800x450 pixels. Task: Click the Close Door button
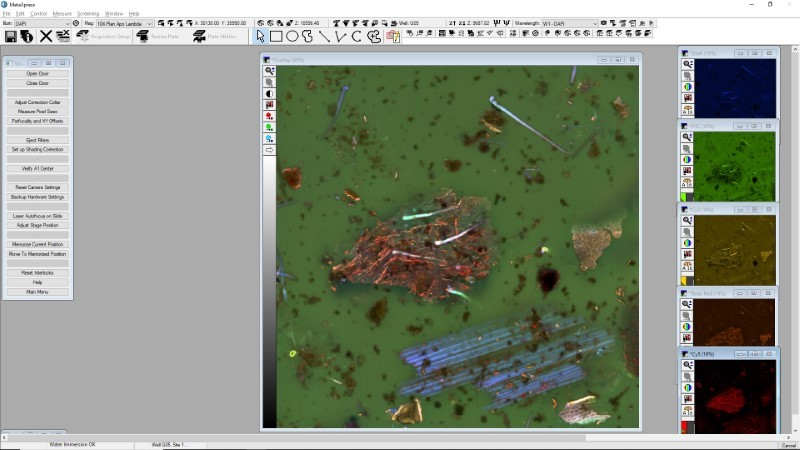coord(37,83)
